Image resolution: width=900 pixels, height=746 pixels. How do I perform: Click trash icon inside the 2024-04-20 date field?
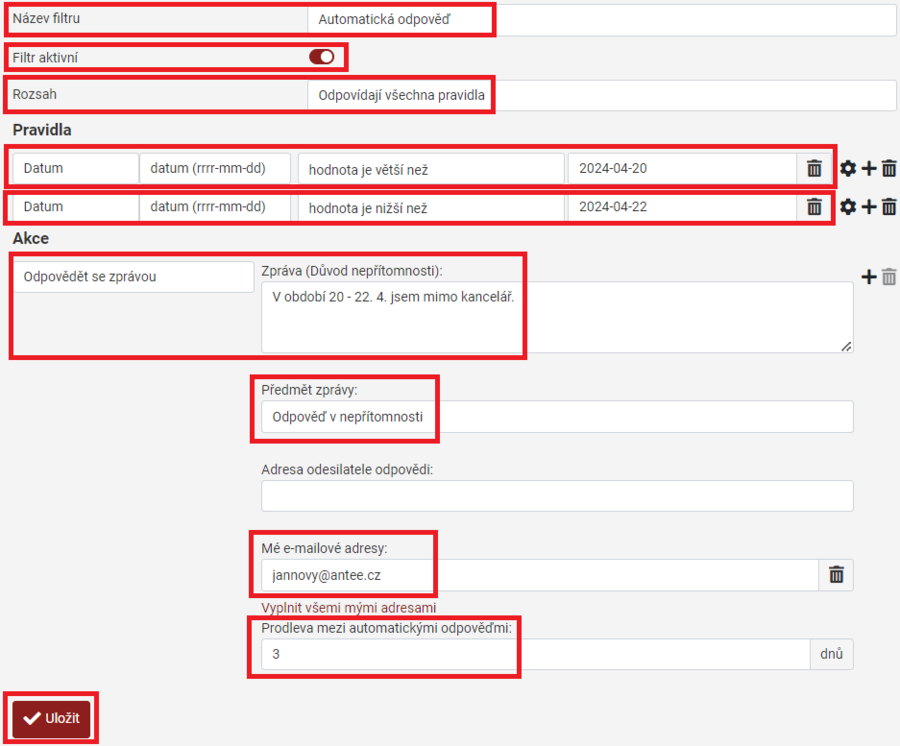[x=814, y=169]
